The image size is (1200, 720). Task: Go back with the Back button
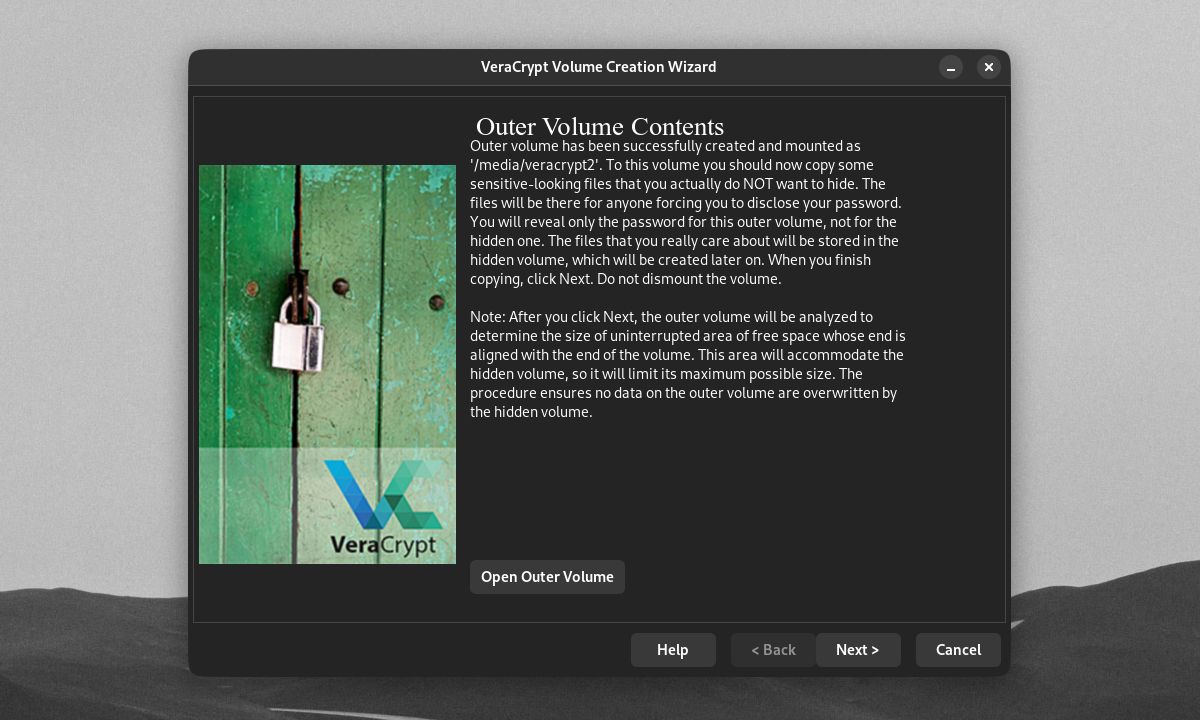coord(773,650)
